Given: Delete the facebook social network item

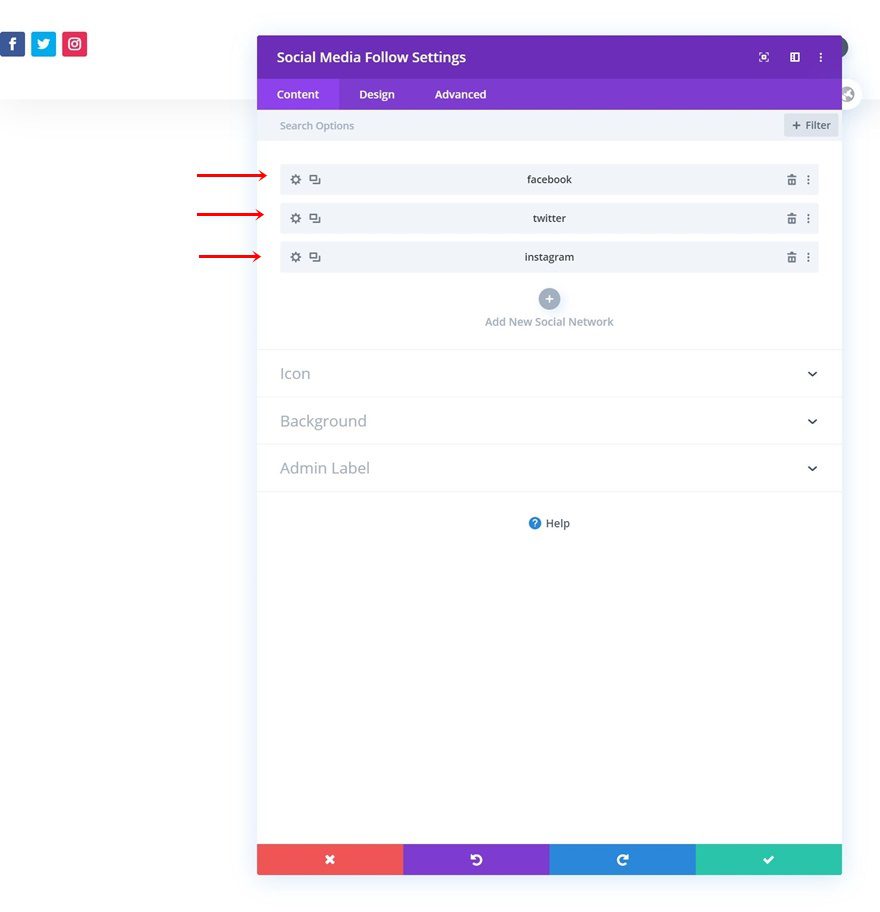Looking at the screenshot, I should [792, 179].
